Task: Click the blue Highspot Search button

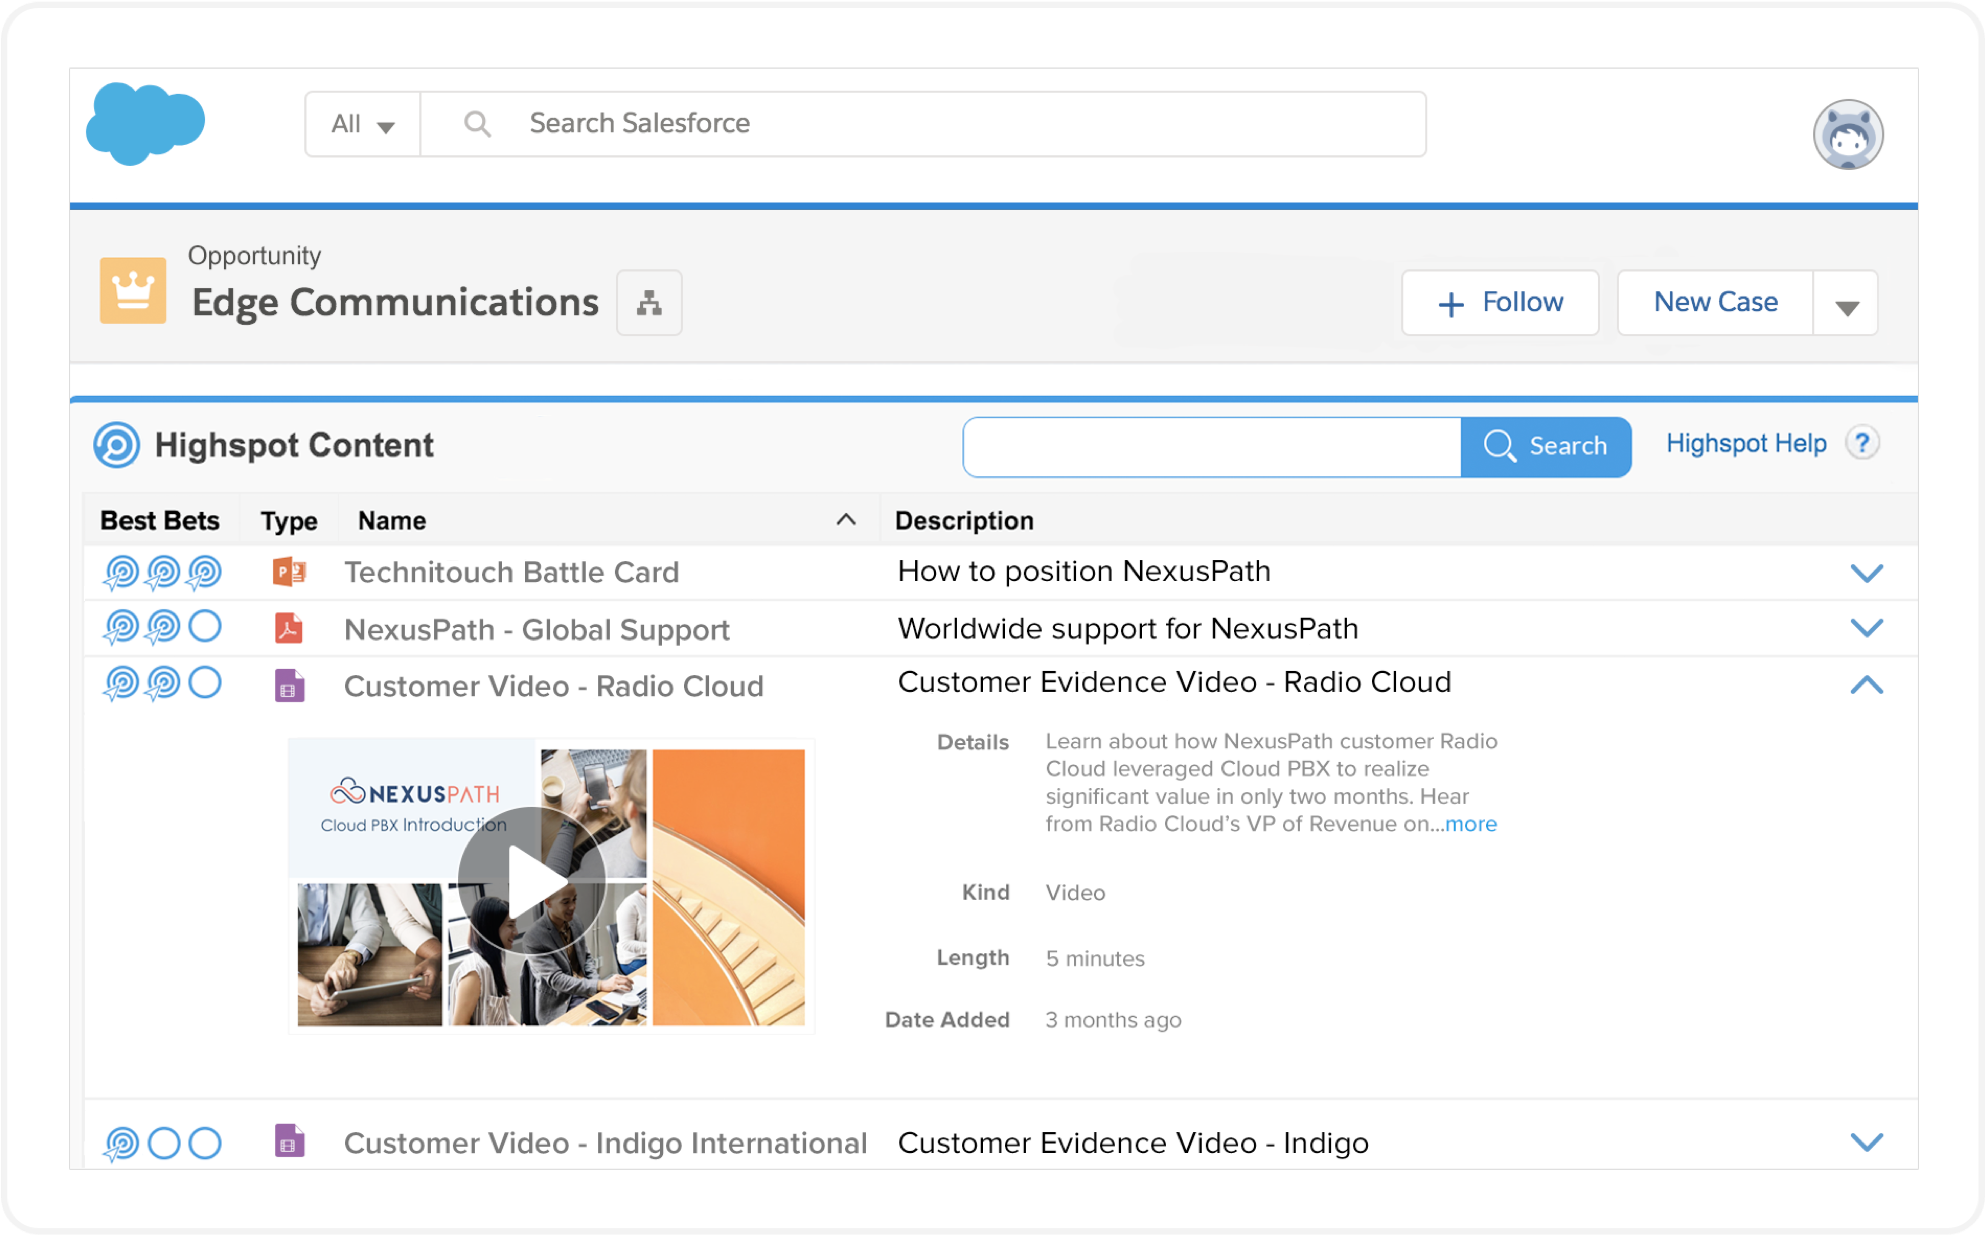Action: point(1546,446)
